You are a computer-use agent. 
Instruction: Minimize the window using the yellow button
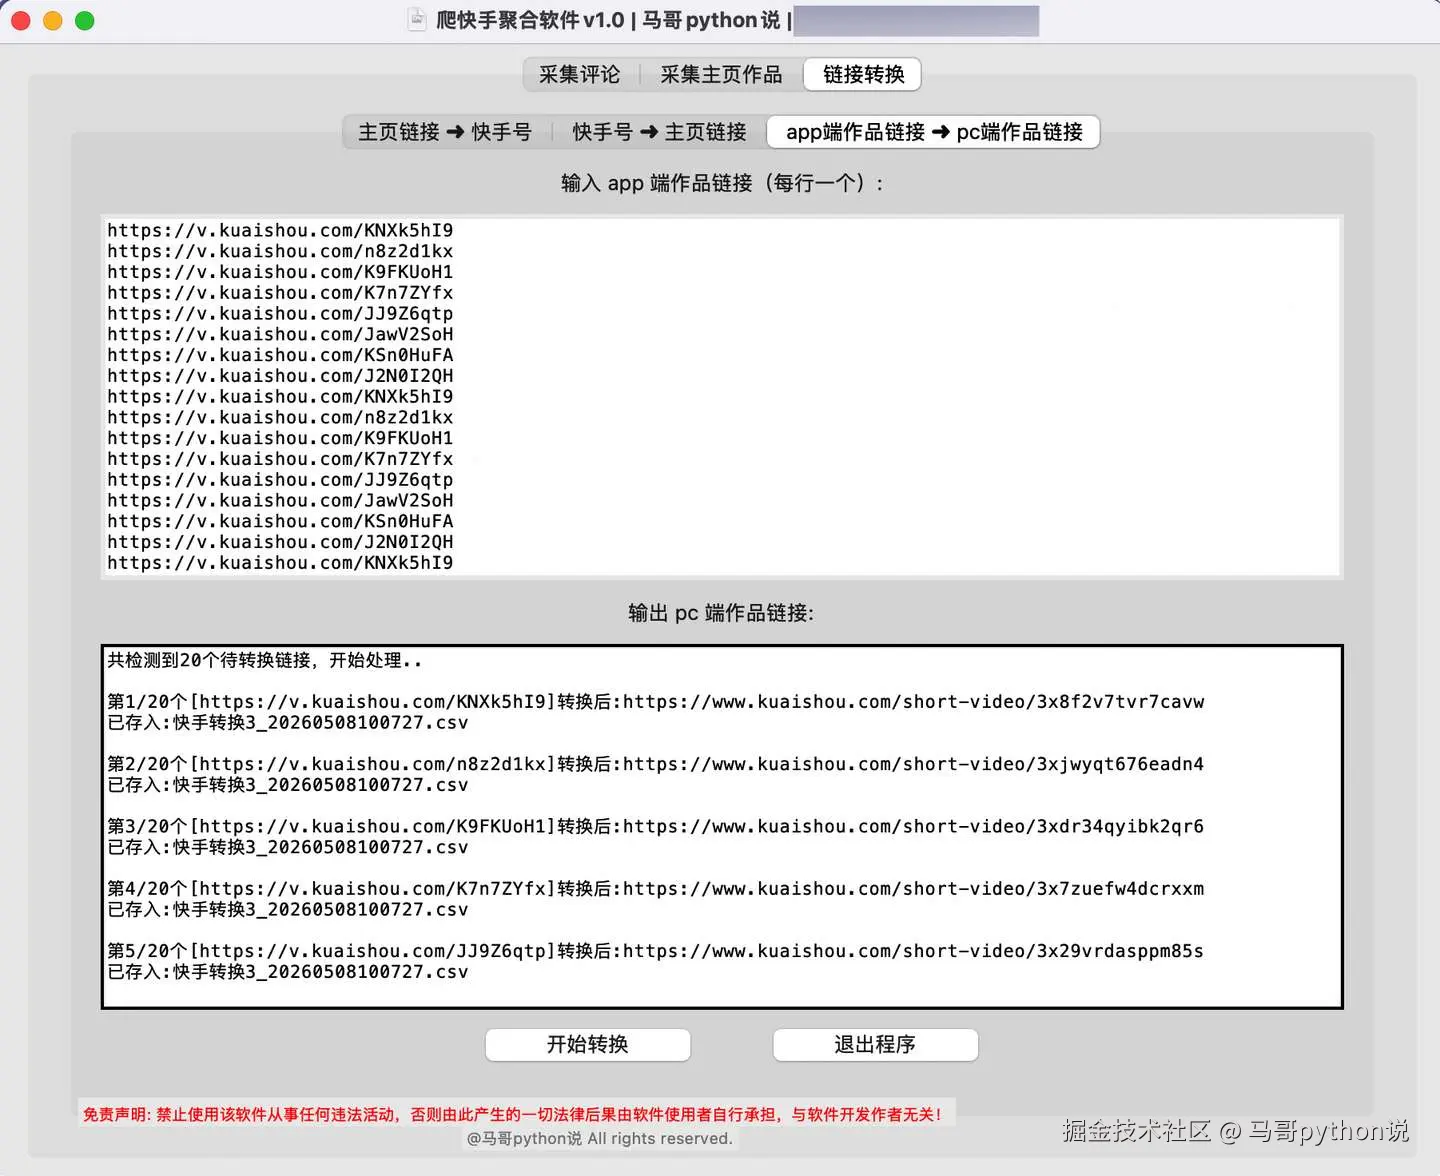pos(53,20)
